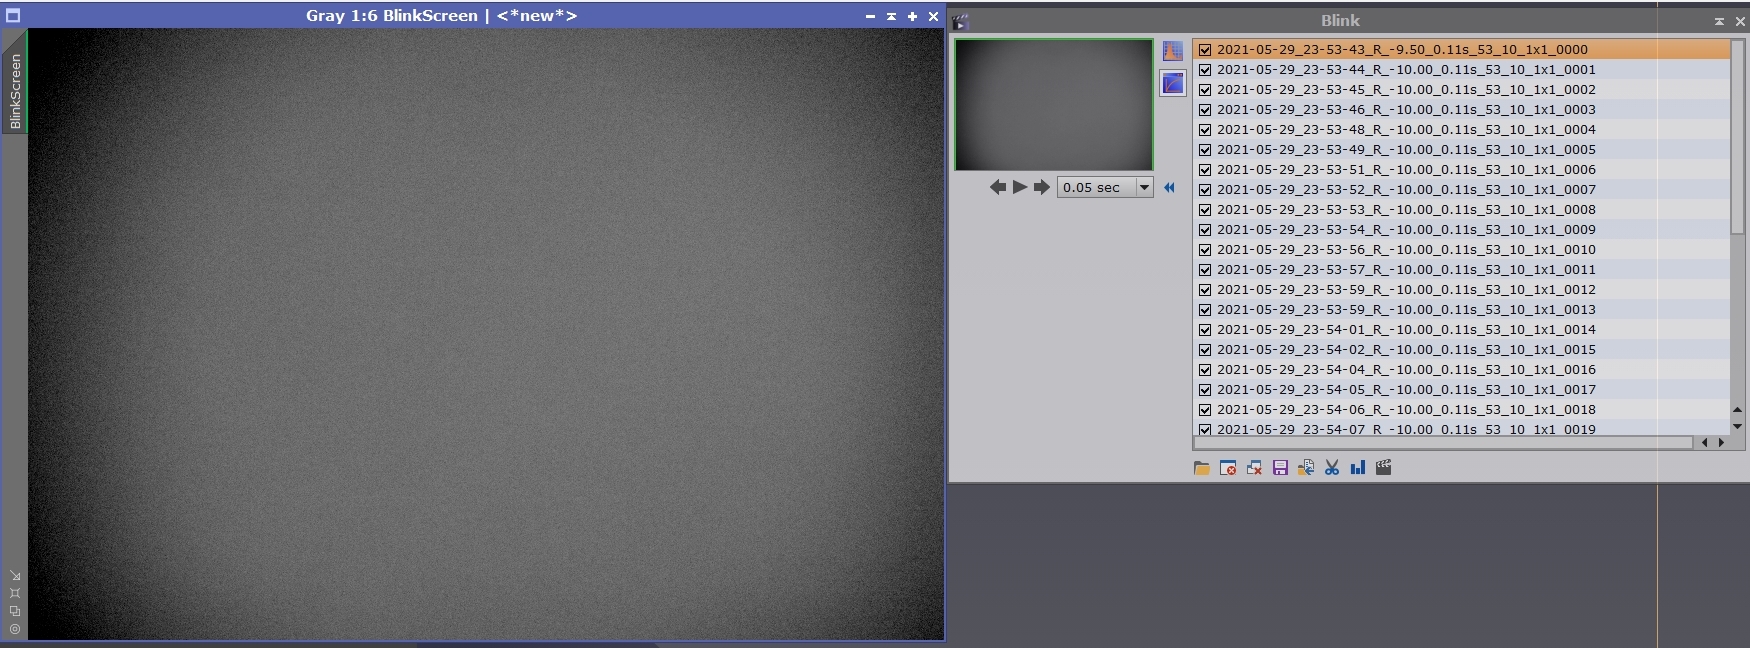Click the close selected images icon

point(1228,468)
